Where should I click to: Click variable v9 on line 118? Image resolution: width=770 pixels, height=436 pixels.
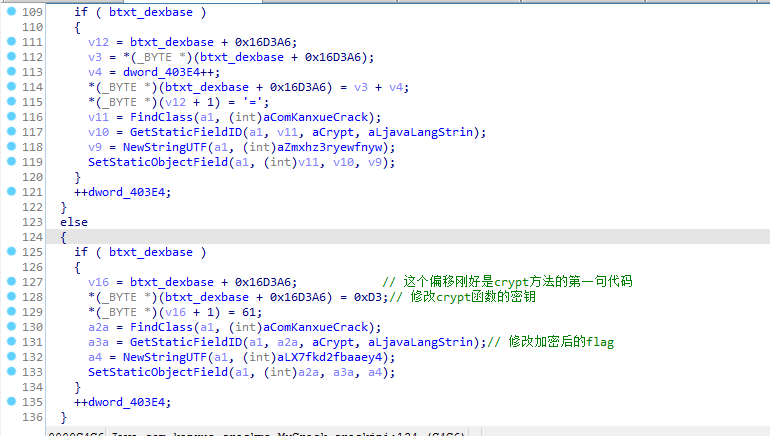click(95, 147)
